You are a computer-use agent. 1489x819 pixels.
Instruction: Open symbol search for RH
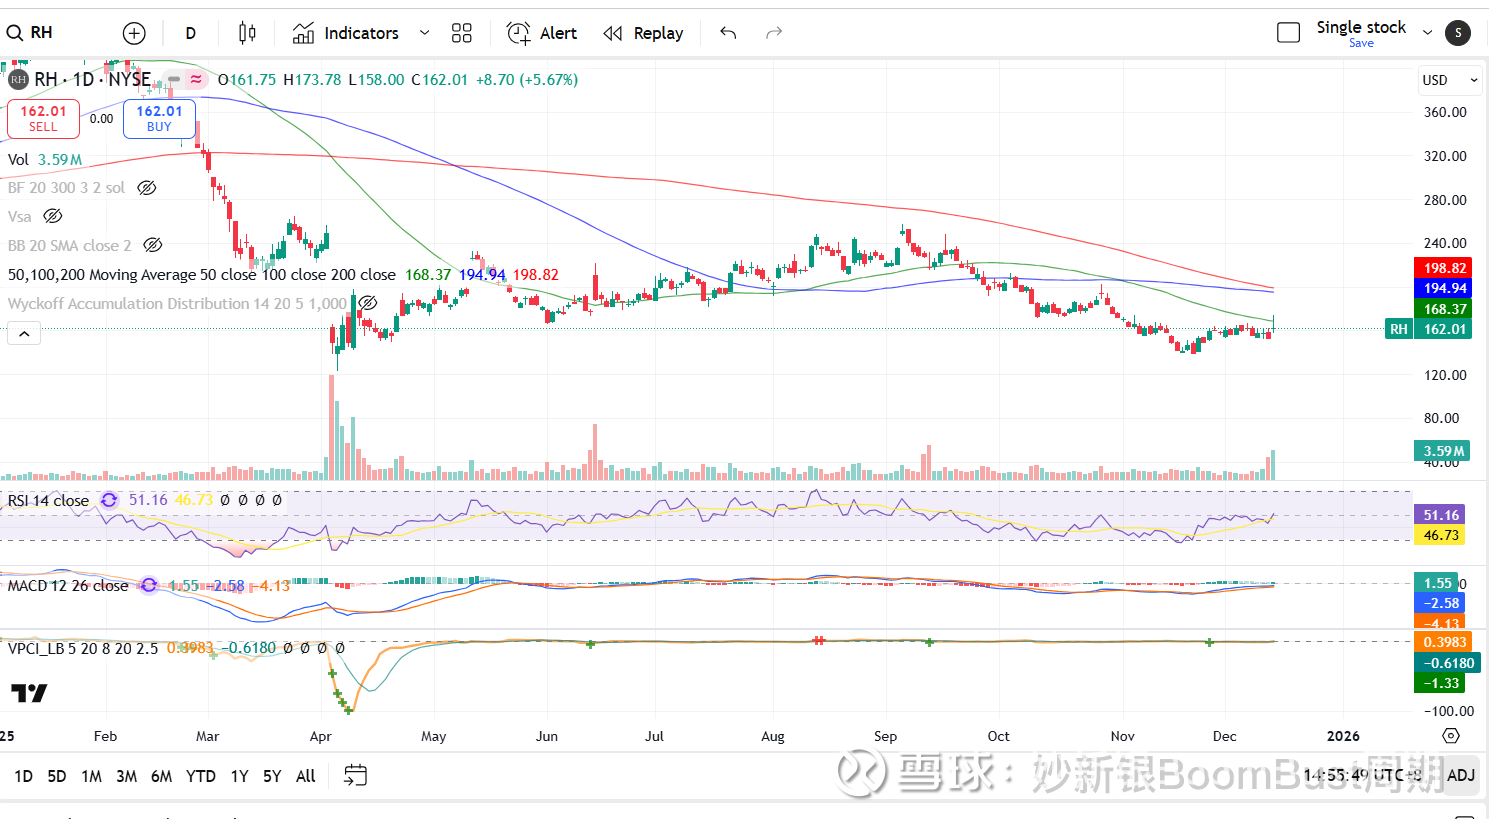click(x=30, y=33)
